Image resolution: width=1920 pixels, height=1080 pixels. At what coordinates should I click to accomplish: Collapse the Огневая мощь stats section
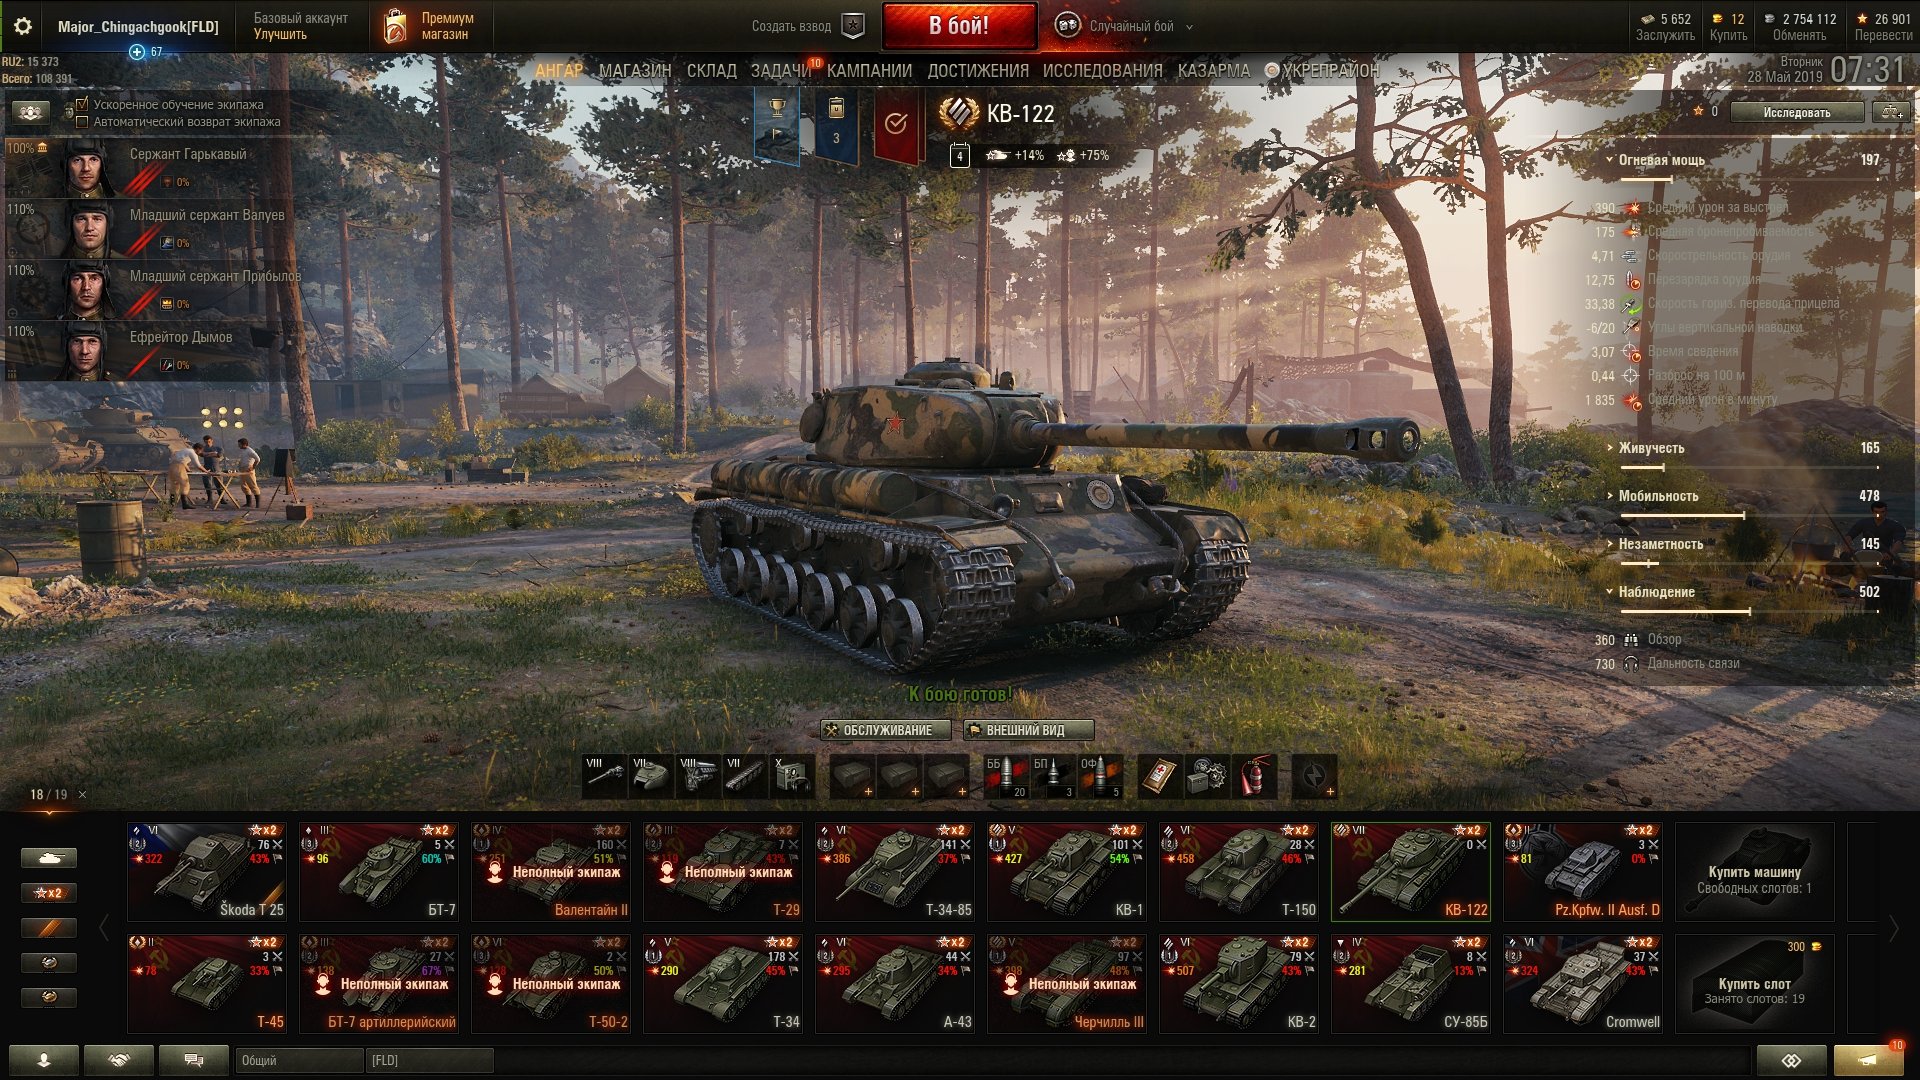[1661, 160]
